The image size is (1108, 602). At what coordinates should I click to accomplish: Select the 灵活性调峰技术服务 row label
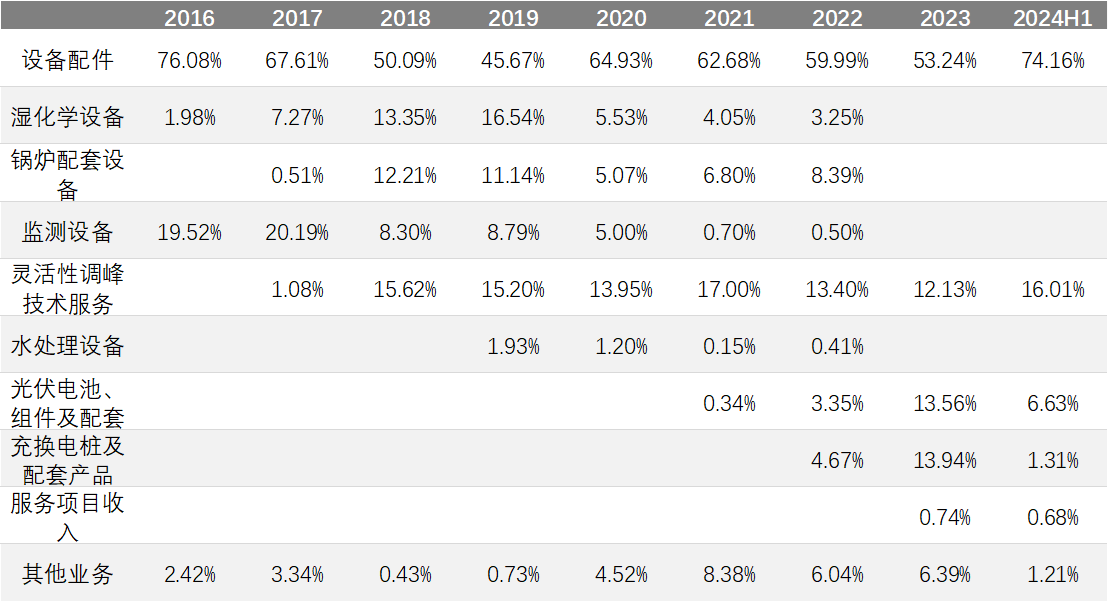(x=68, y=288)
